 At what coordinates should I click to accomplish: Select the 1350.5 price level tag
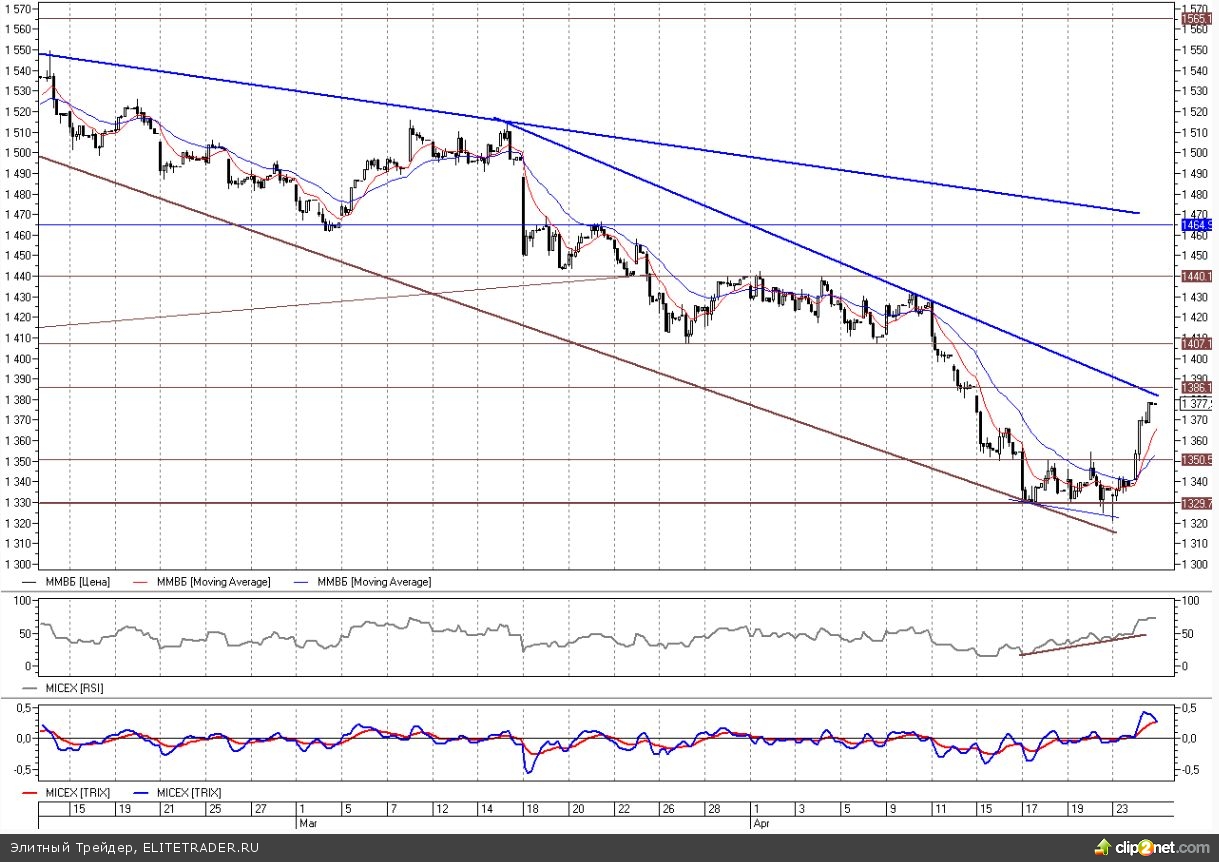1197,460
